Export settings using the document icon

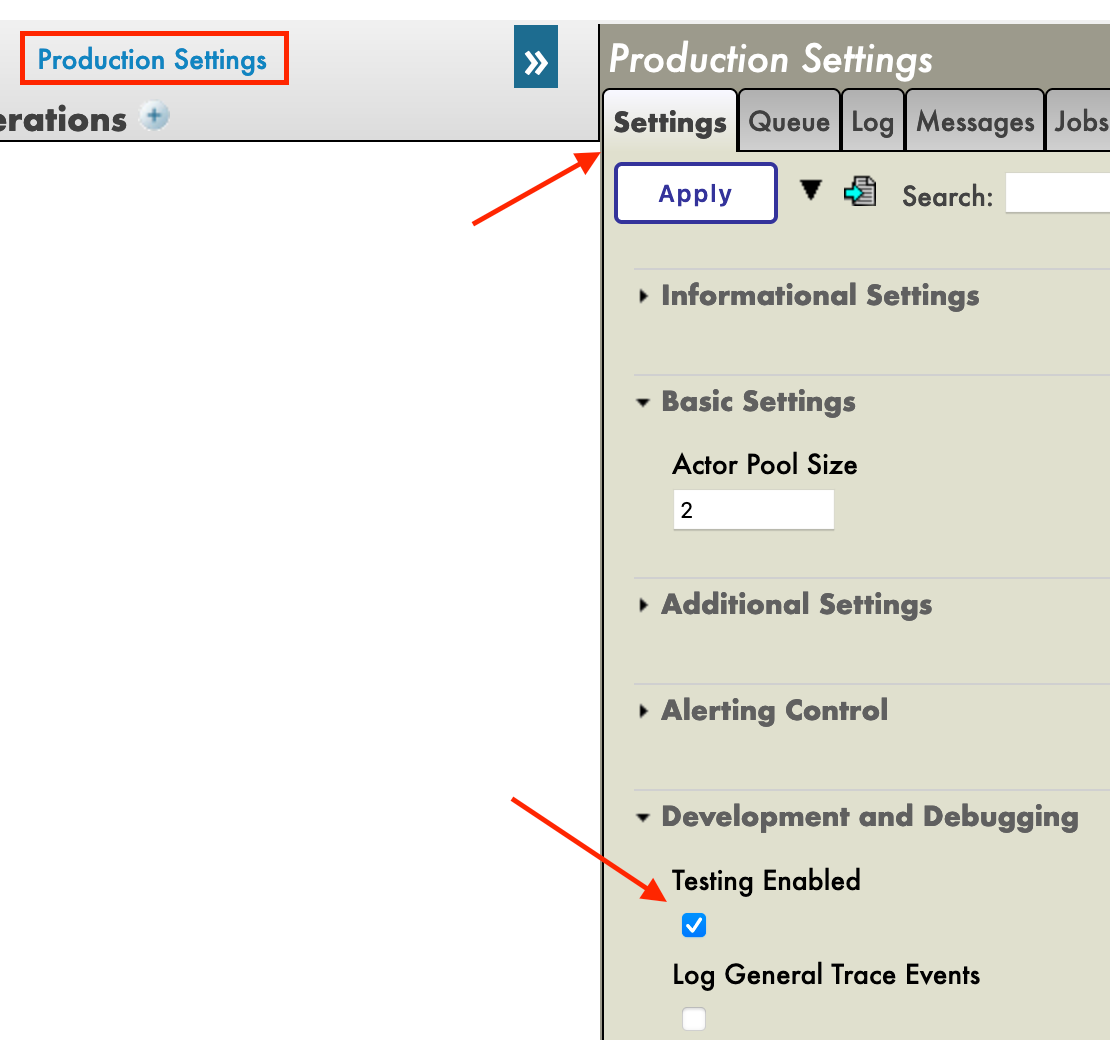tap(860, 191)
